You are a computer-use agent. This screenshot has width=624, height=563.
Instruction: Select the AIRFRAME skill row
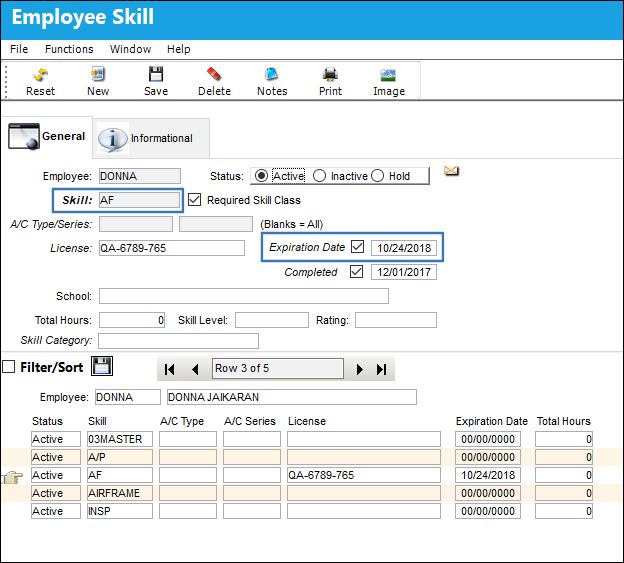click(x=312, y=493)
